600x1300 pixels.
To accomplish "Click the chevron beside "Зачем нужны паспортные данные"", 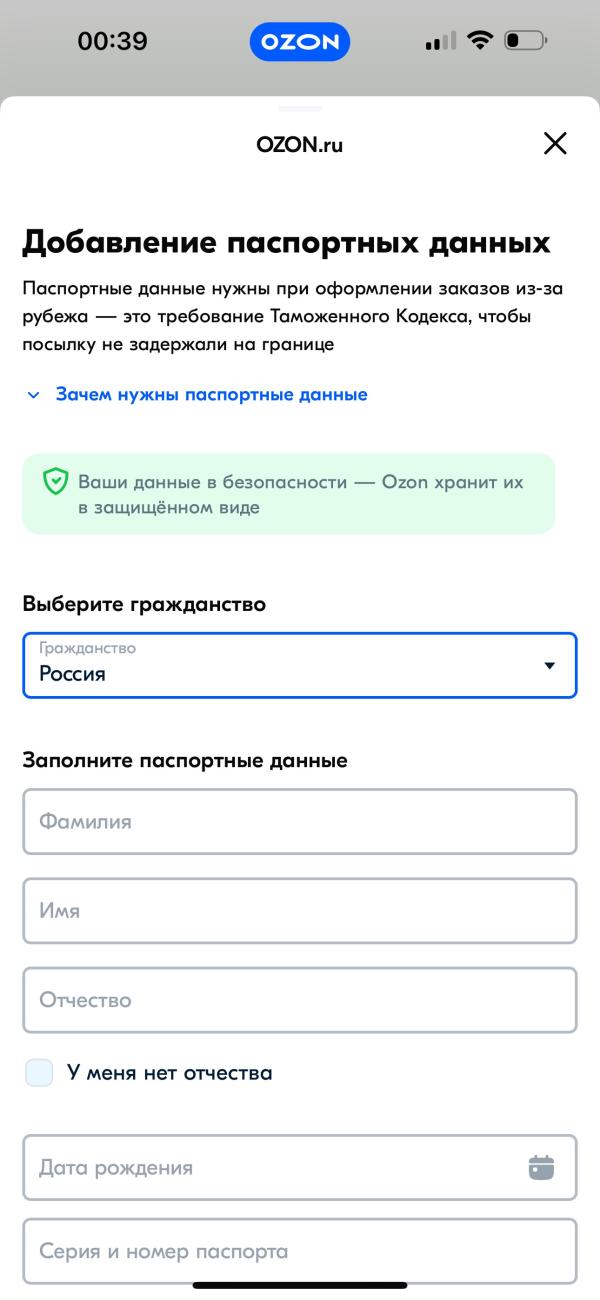I will click(x=34, y=395).
